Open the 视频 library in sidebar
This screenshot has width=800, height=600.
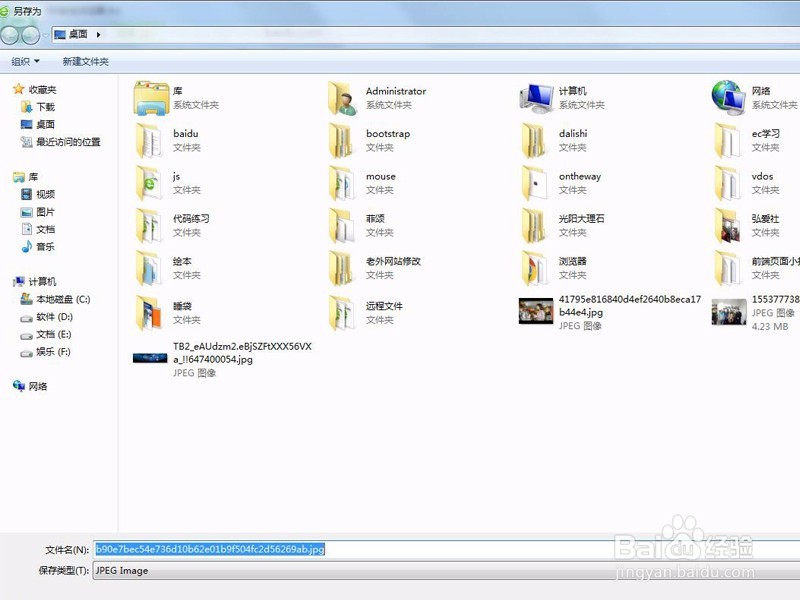[38, 194]
